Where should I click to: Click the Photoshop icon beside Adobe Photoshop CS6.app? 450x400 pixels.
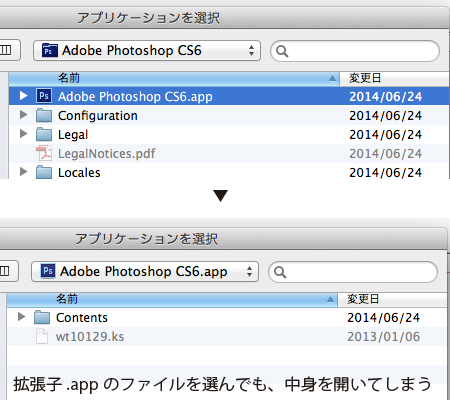pyautogui.click(x=44, y=96)
